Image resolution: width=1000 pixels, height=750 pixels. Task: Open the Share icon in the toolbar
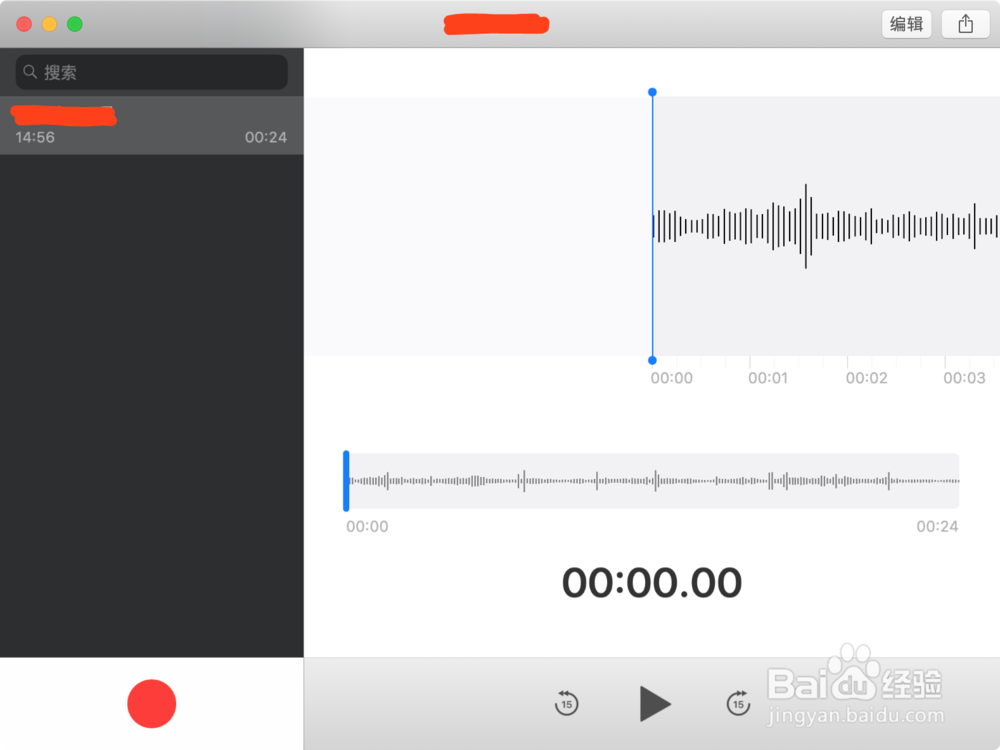963,23
